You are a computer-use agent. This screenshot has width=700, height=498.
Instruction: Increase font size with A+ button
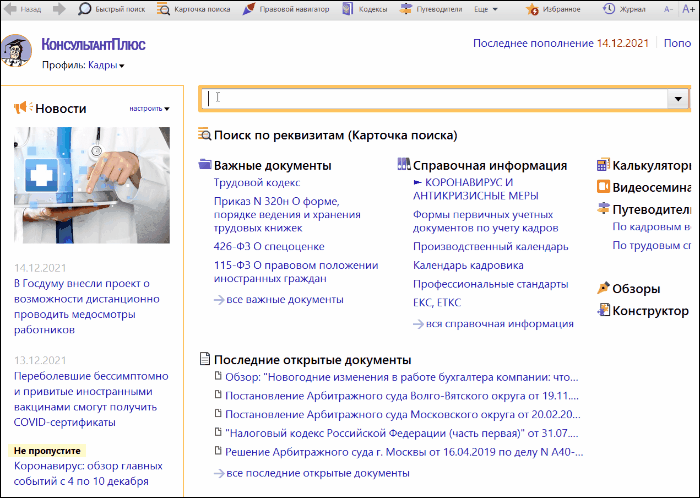click(x=688, y=9)
